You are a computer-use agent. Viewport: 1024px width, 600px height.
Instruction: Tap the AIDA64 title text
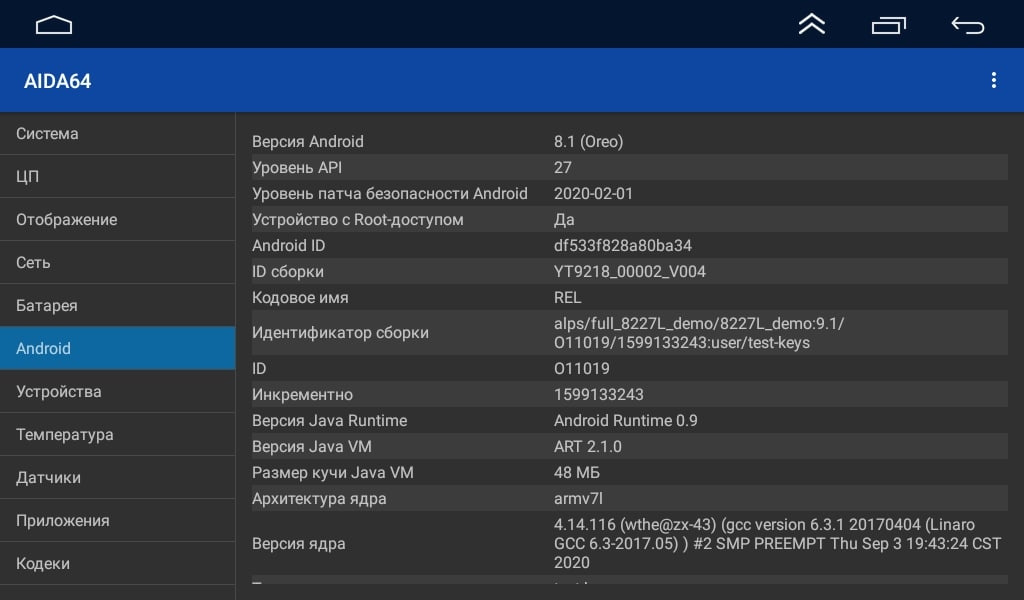pyautogui.click(x=58, y=81)
